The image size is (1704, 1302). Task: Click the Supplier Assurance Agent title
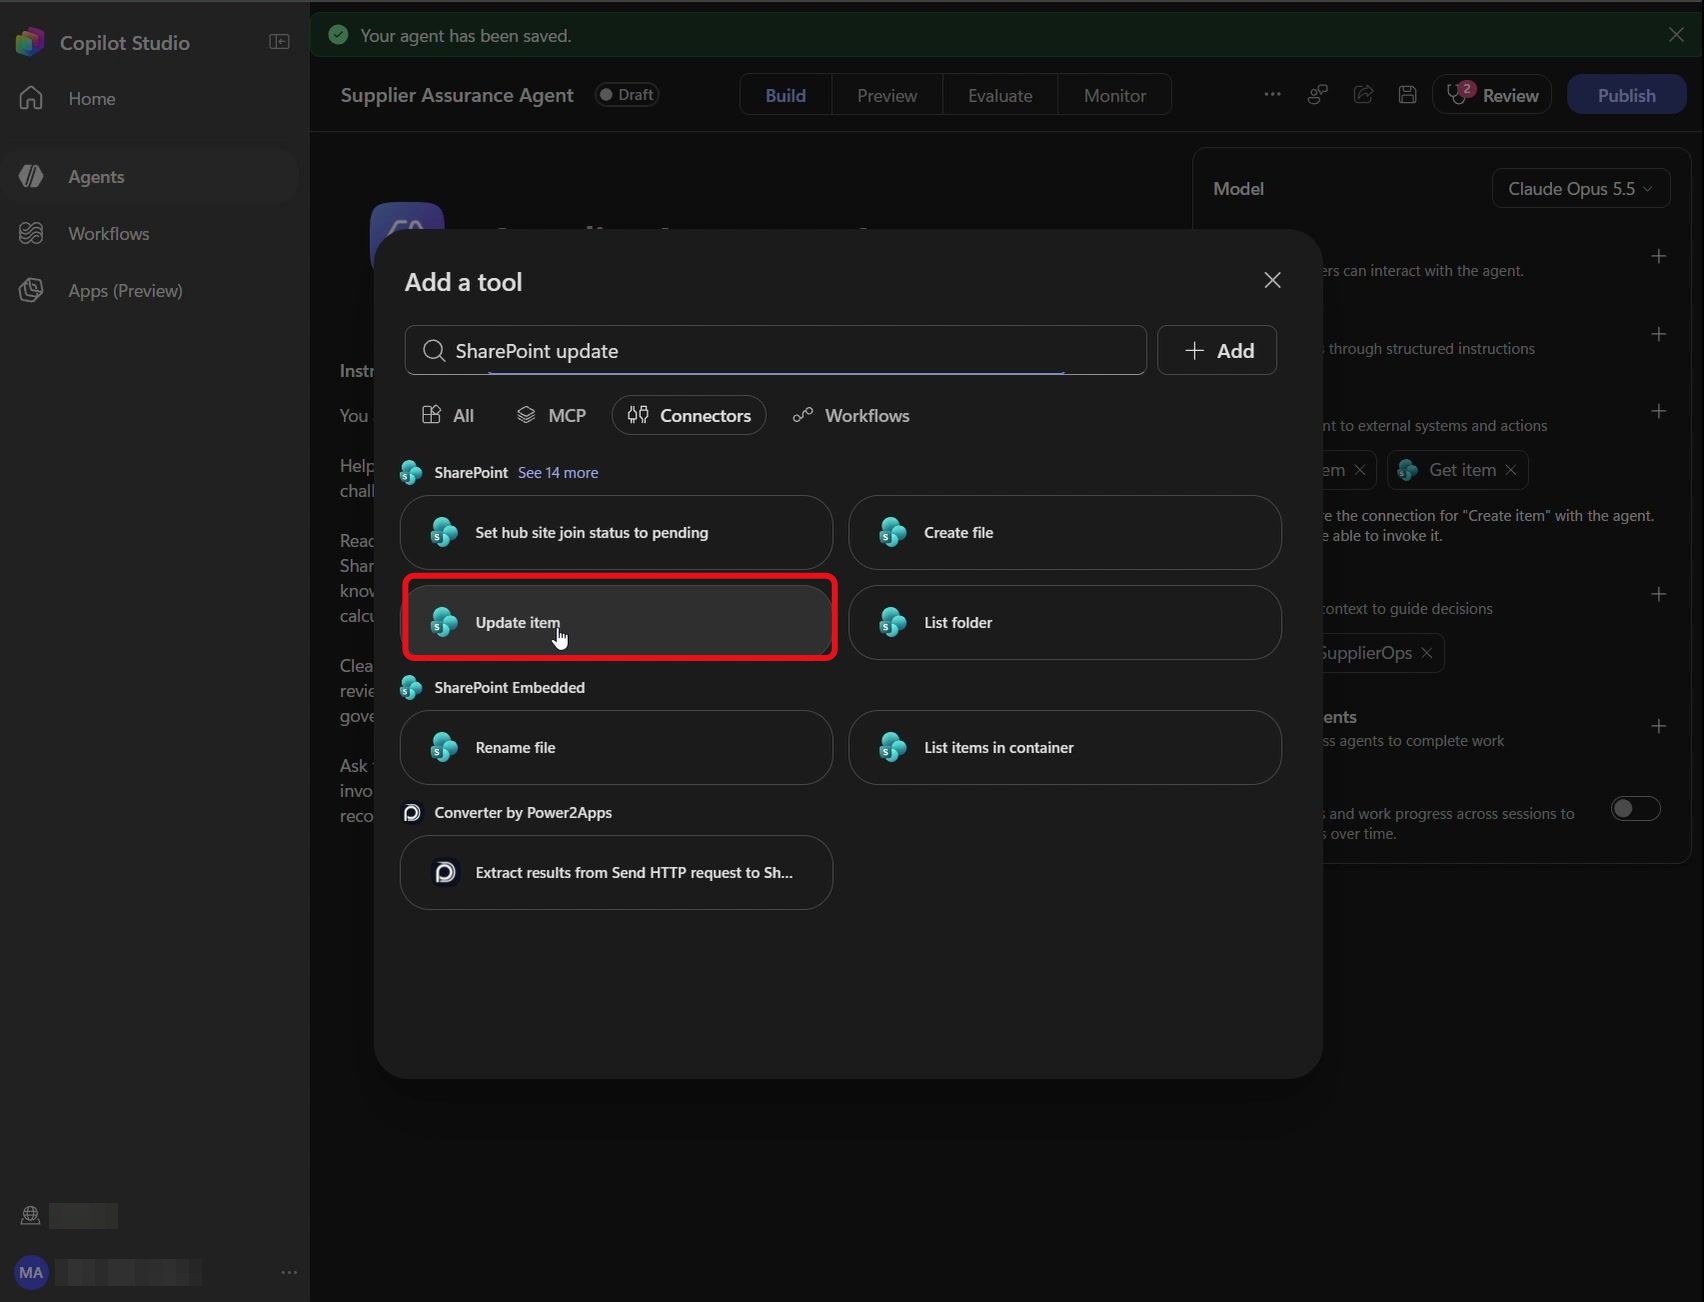(457, 94)
